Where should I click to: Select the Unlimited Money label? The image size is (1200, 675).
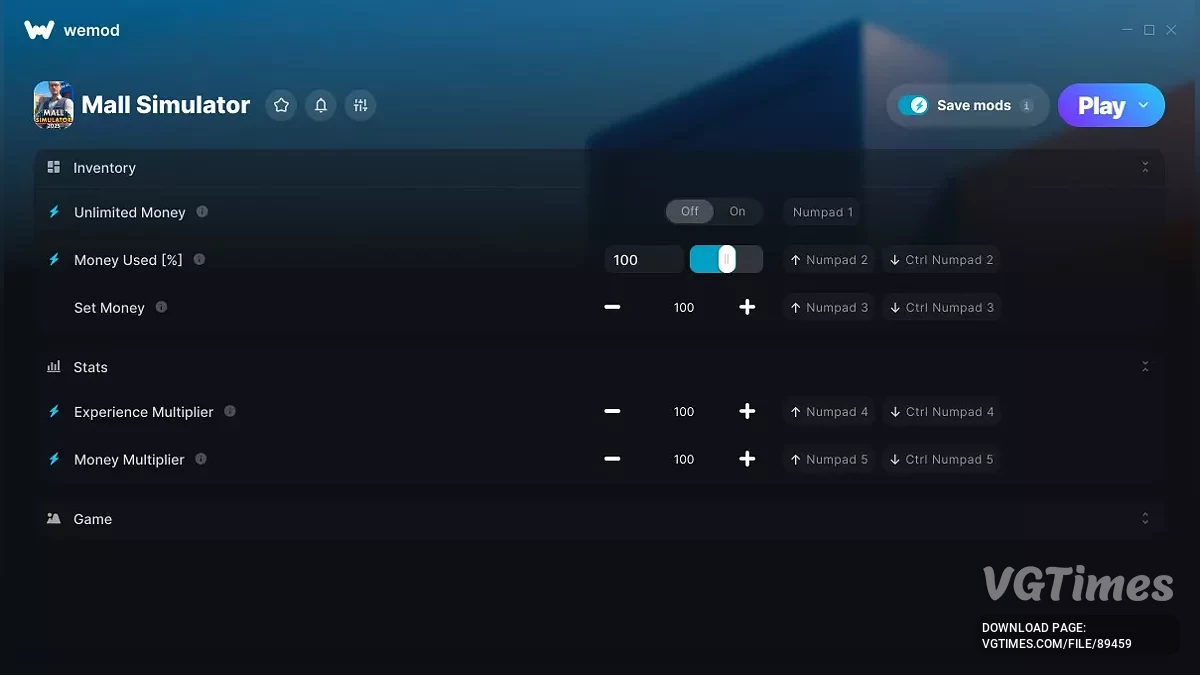(130, 212)
